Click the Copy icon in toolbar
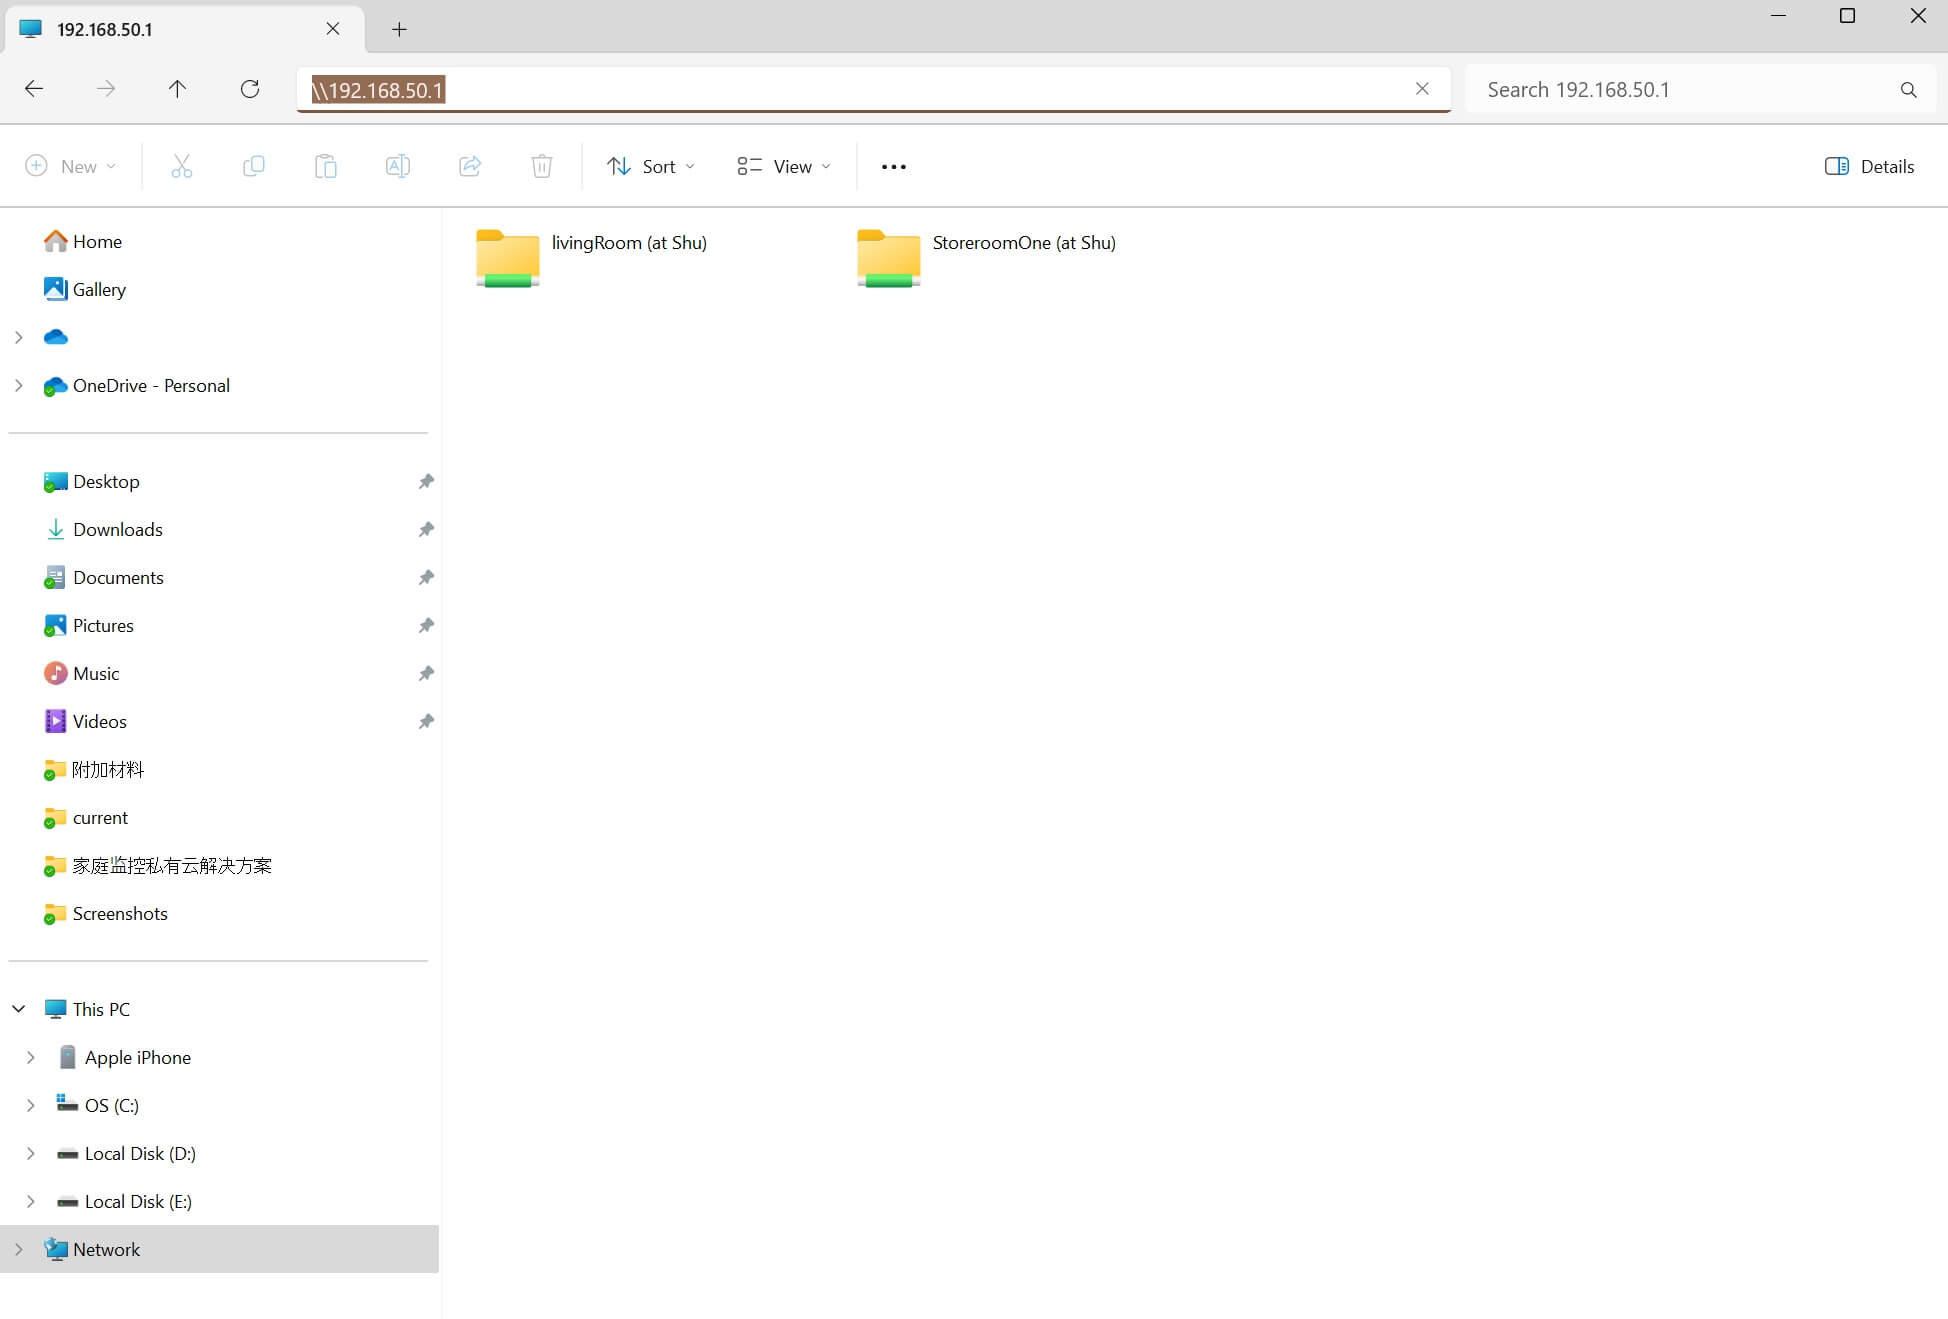1948x1319 pixels. point(254,166)
